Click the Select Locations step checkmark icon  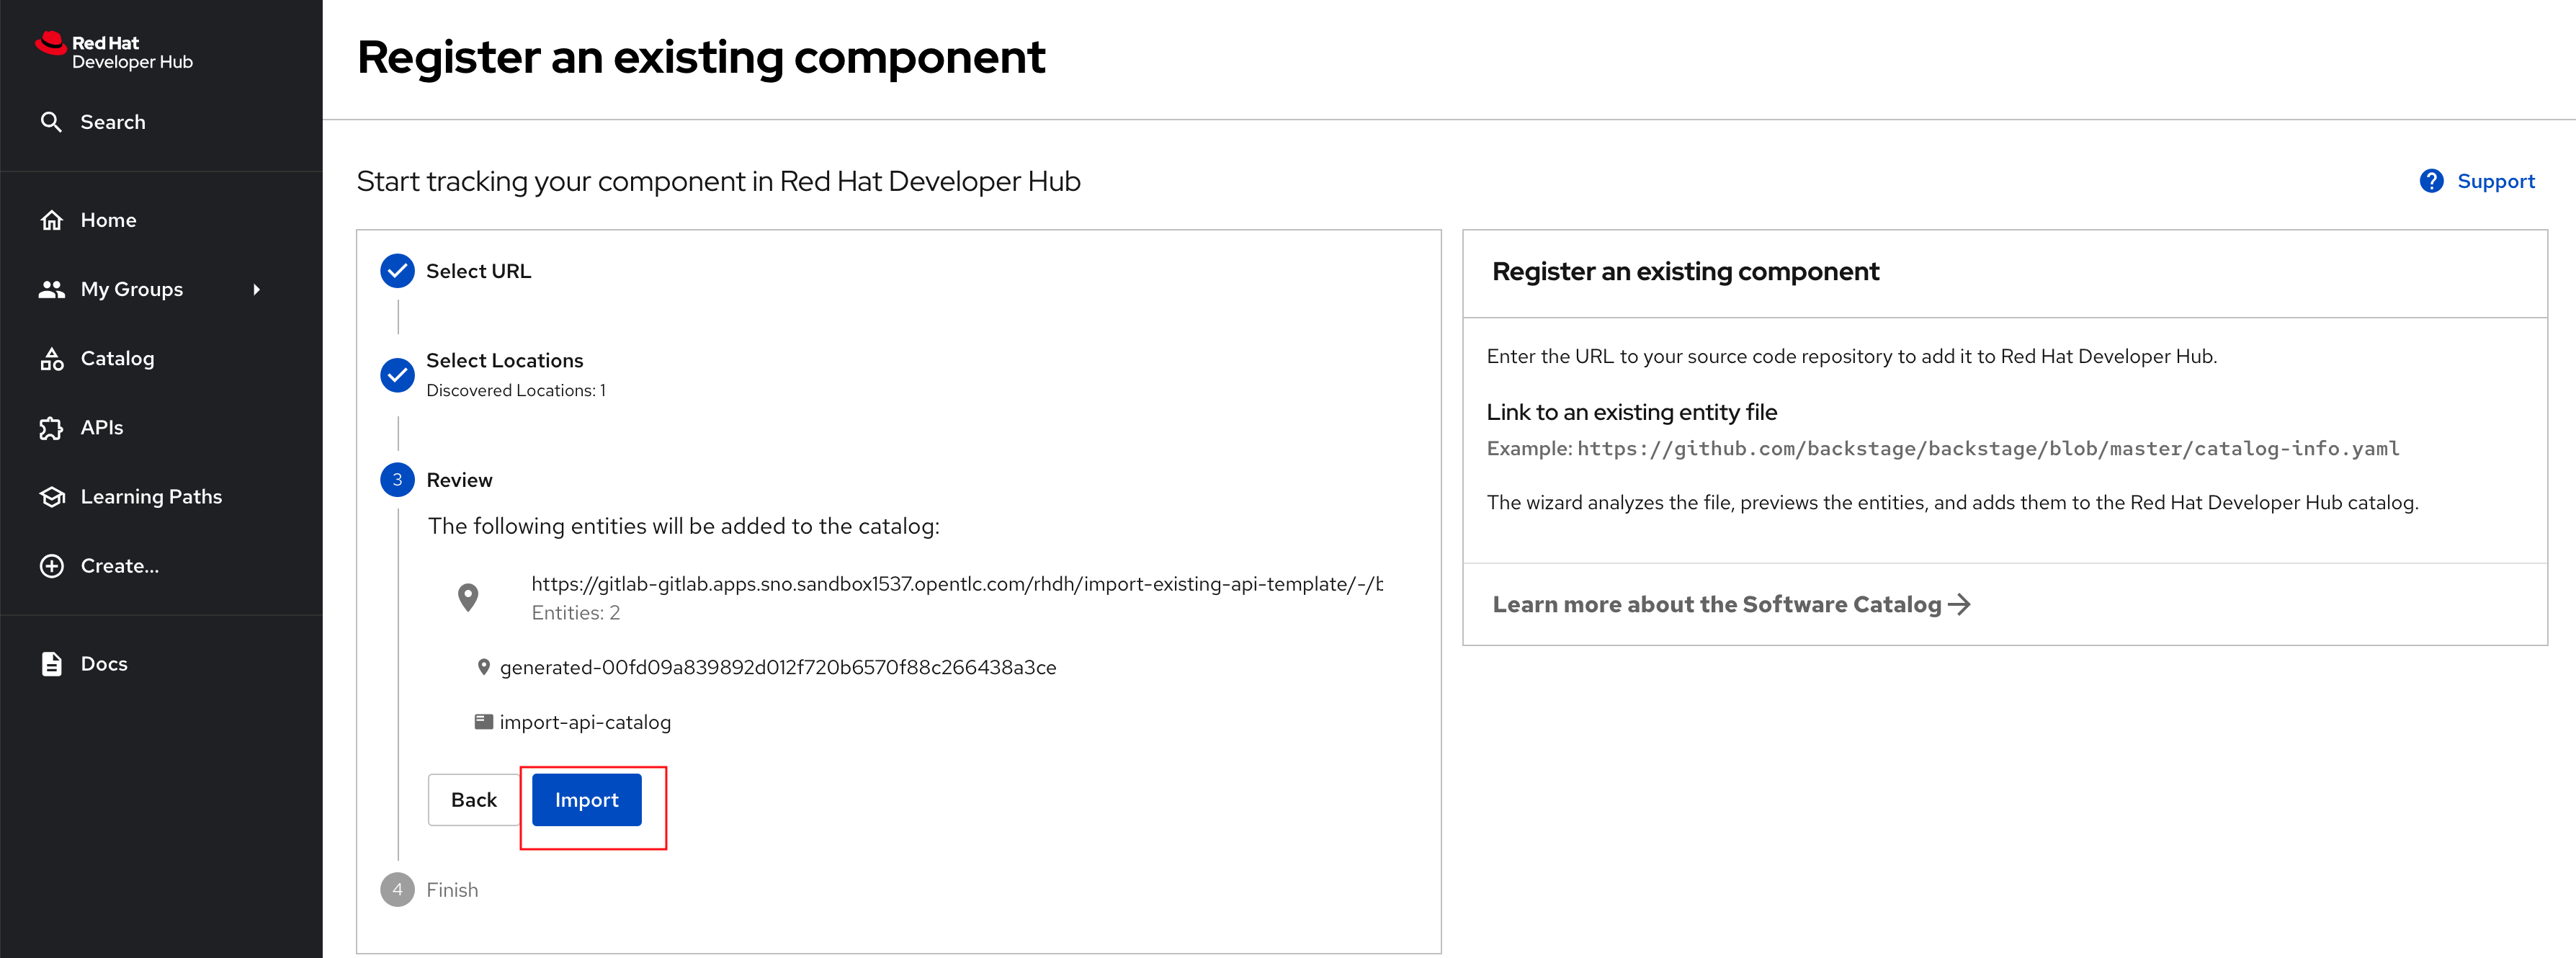(397, 375)
